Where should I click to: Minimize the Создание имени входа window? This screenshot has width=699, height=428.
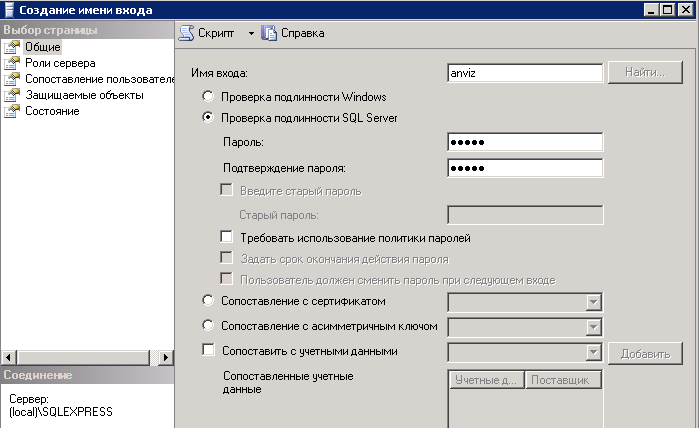pyautogui.click(x=652, y=9)
